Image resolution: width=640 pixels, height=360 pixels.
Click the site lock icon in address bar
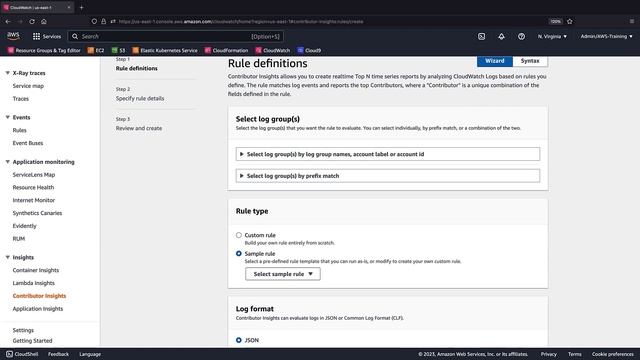click(x=104, y=21)
